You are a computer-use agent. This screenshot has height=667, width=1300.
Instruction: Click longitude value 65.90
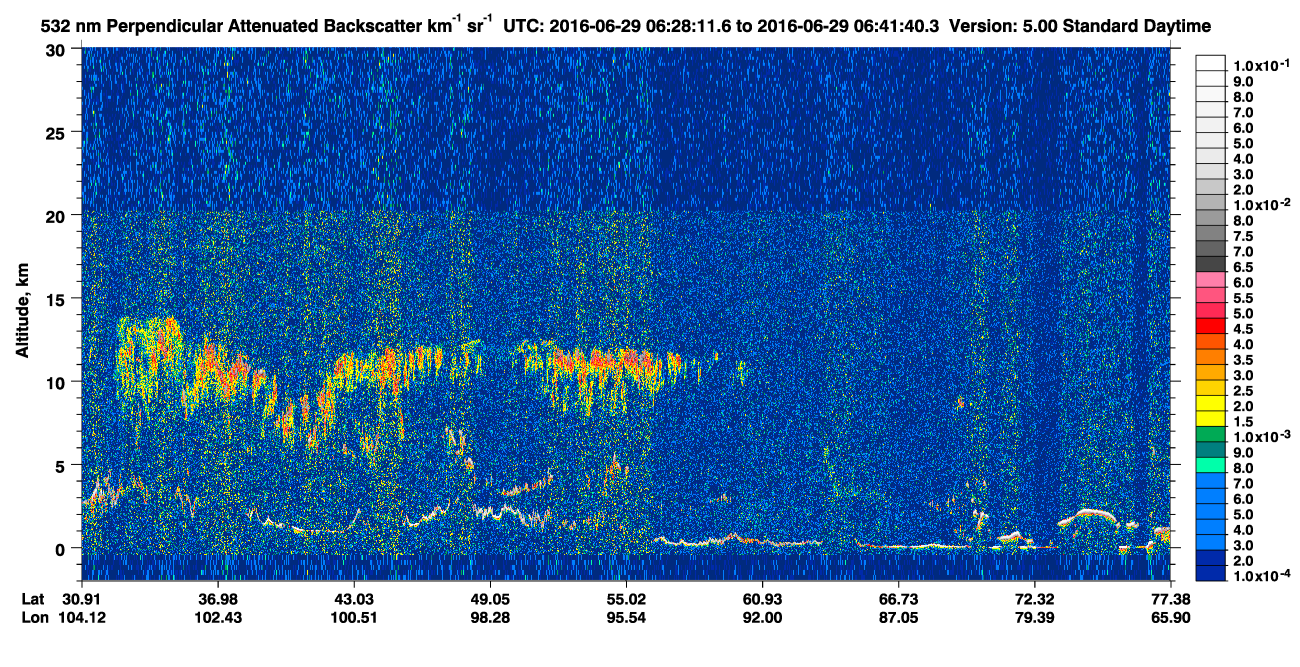pyautogui.click(x=1170, y=617)
